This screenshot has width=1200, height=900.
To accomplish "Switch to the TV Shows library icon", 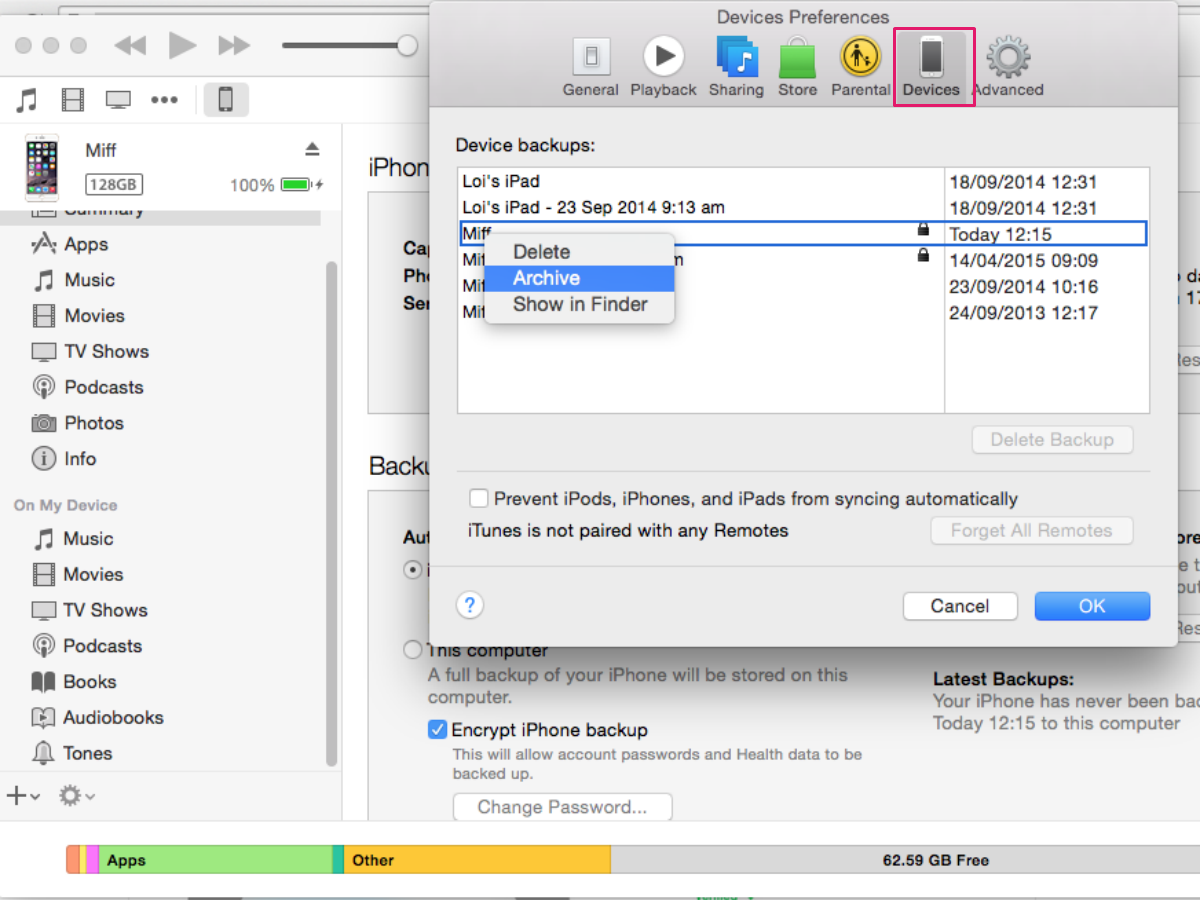I will pos(118,100).
